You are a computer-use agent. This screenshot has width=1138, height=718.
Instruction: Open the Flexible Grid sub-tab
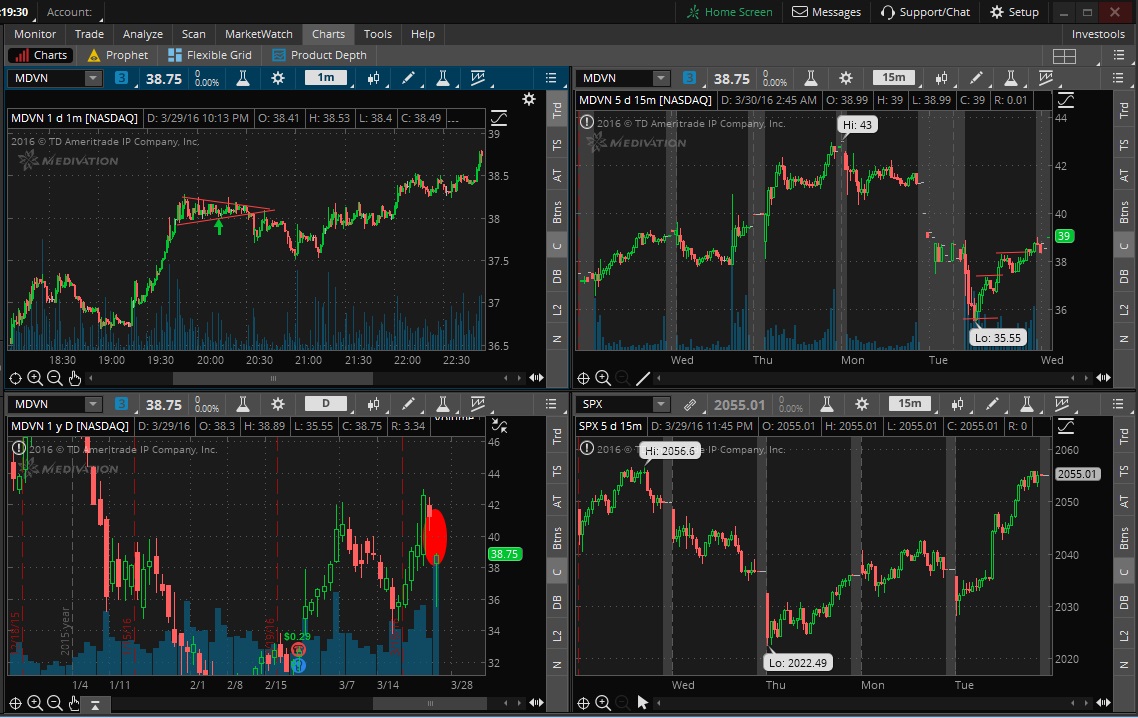pyautogui.click(x=210, y=55)
